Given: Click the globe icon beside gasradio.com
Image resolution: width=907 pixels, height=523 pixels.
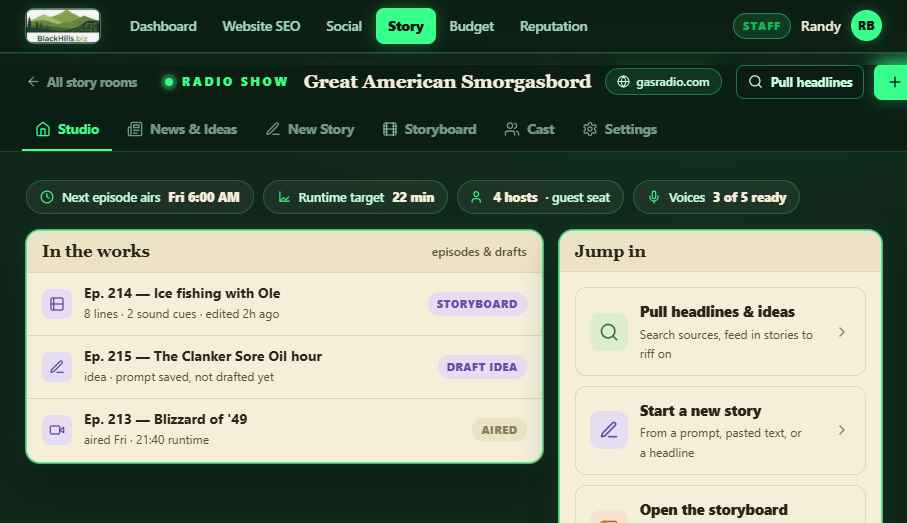Looking at the screenshot, I should pyautogui.click(x=623, y=82).
